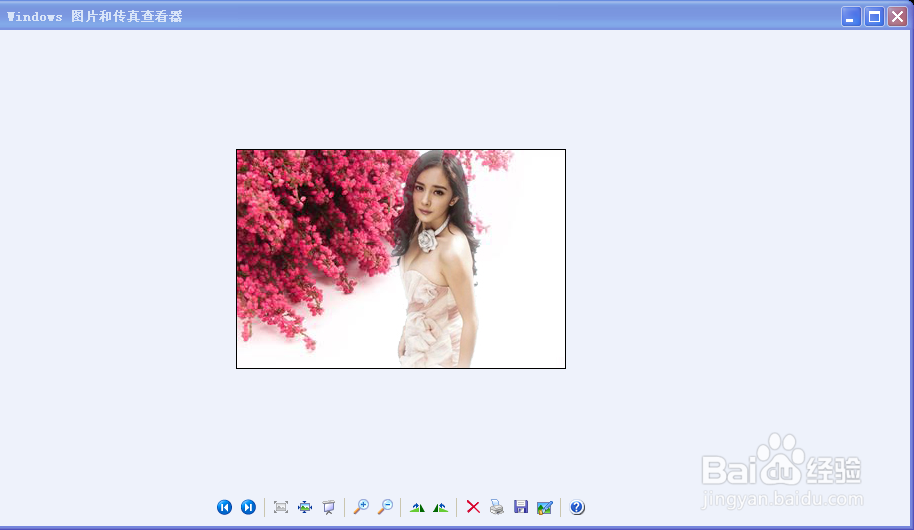Show image at actual size
The image size is (914, 530).
(x=305, y=507)
